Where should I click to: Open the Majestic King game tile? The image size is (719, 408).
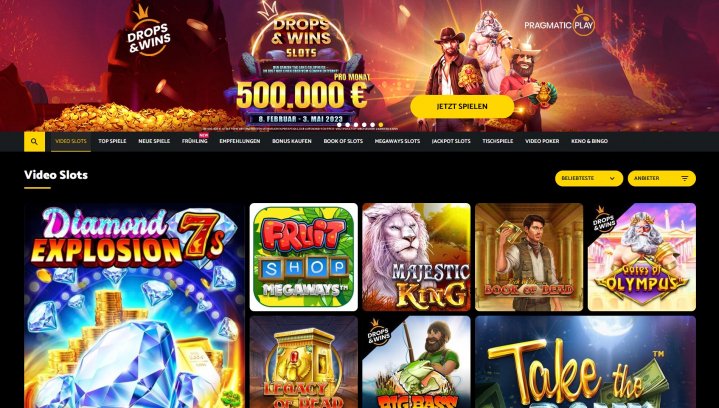click(x=416, y=257)
